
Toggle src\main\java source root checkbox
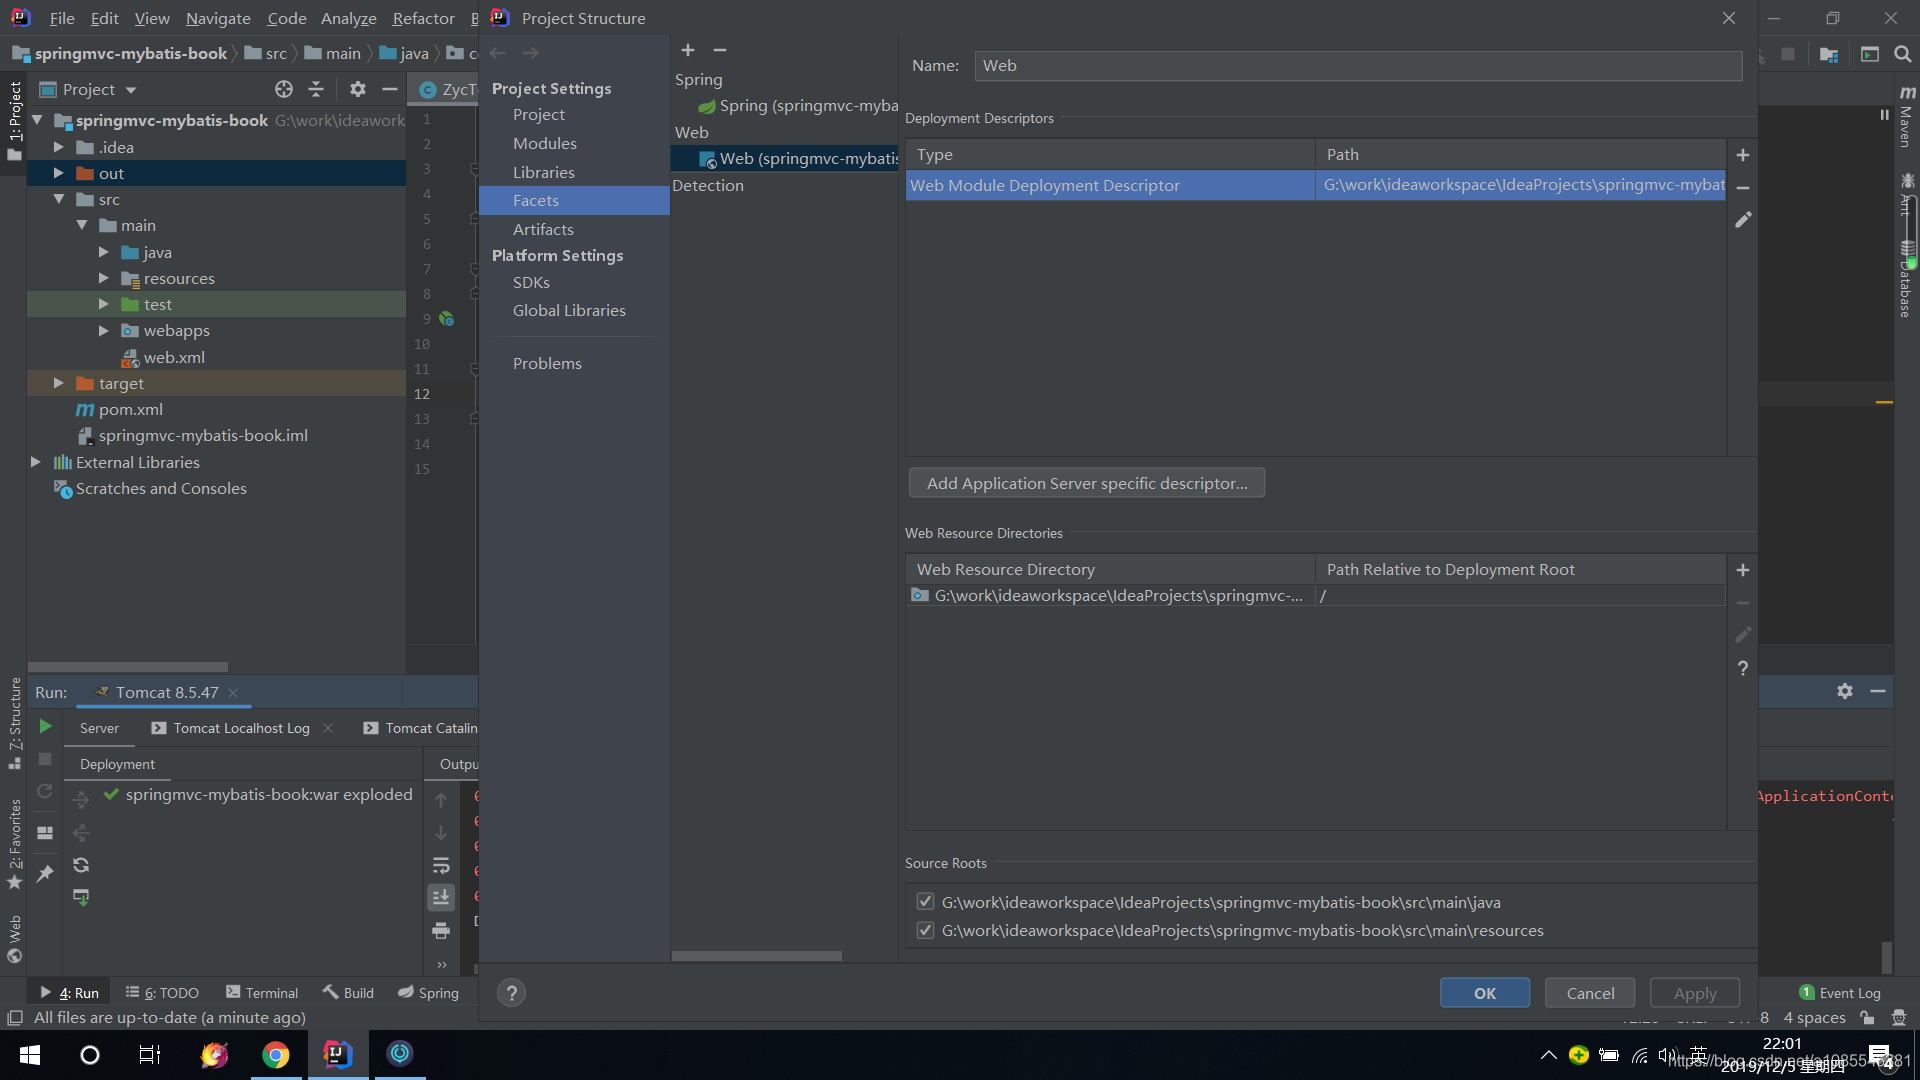coord(926,902)
